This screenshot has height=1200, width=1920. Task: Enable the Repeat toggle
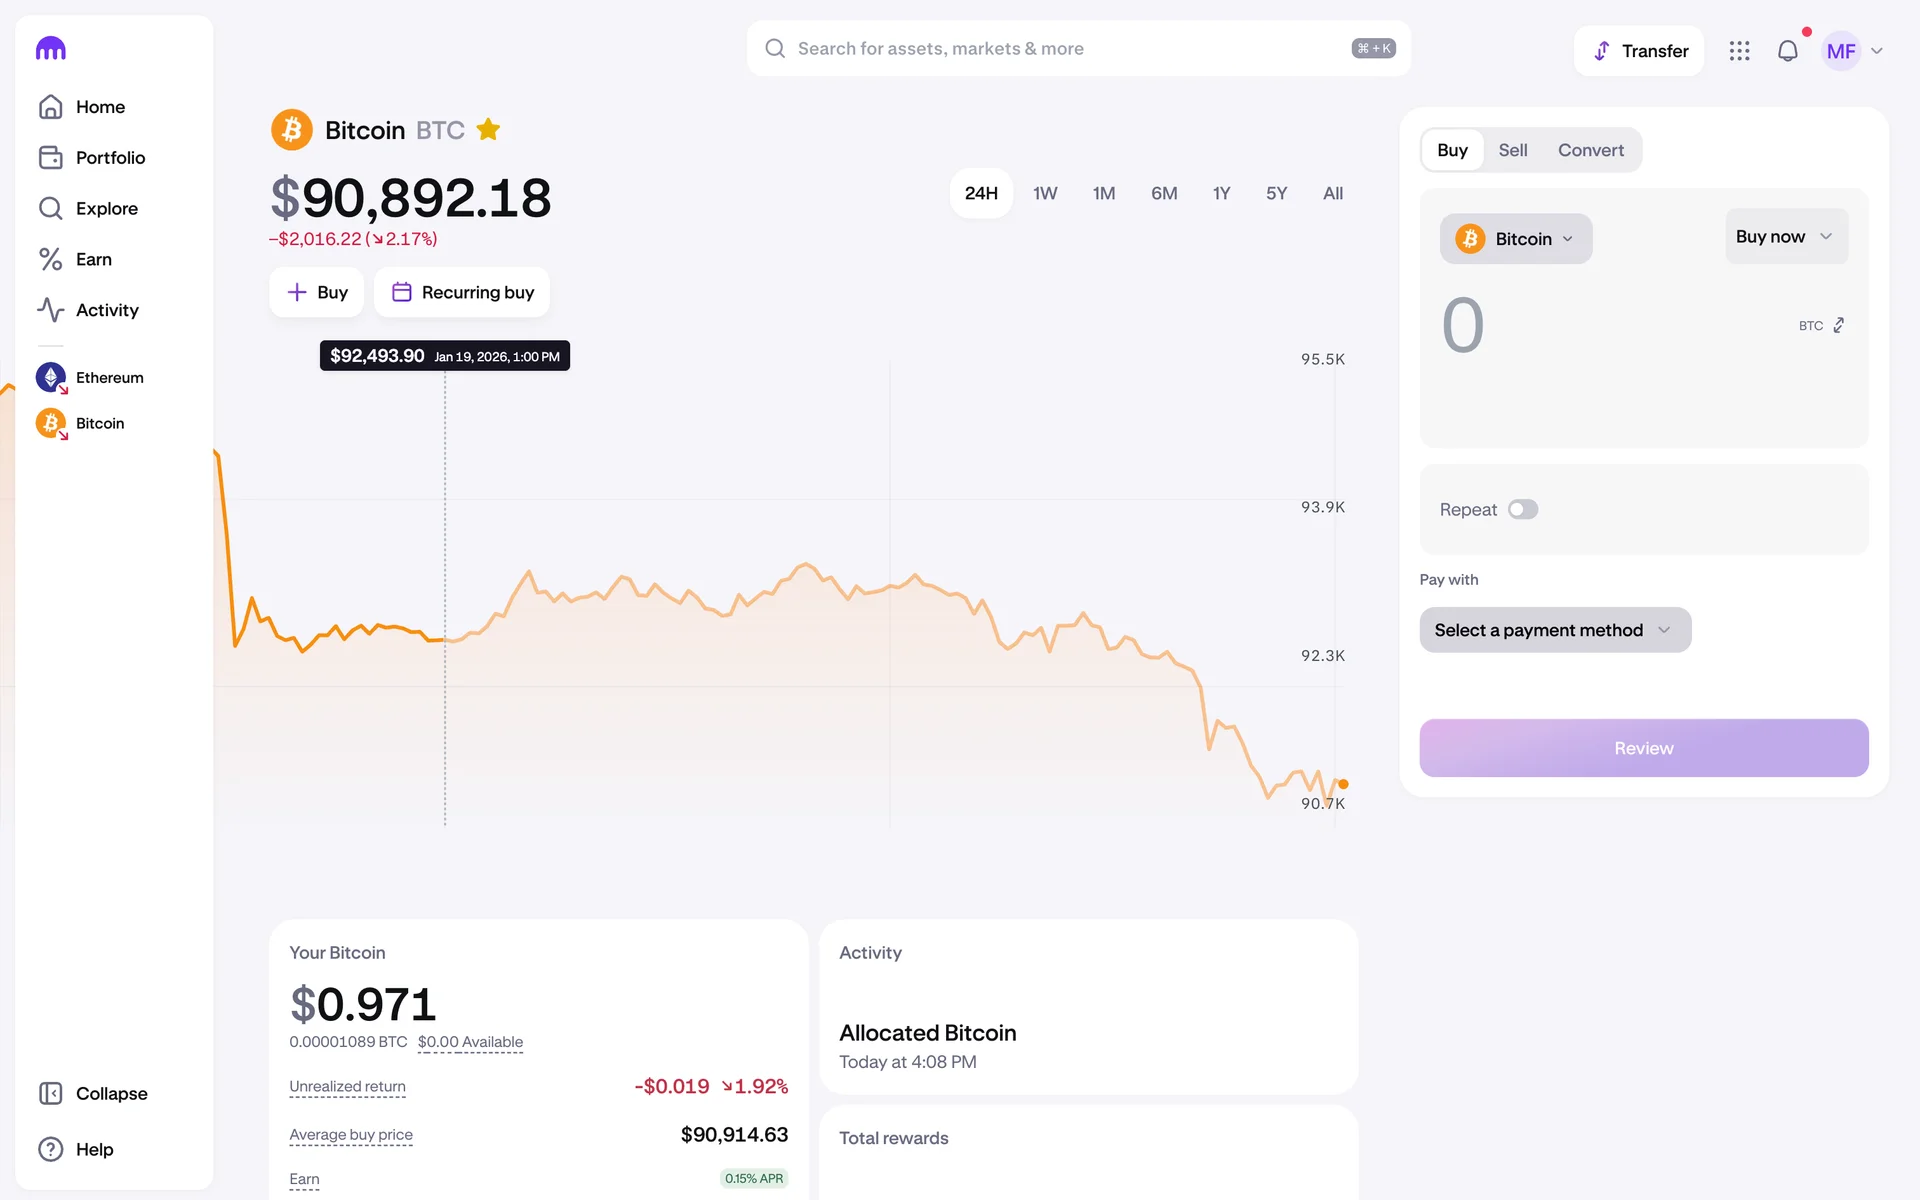point(1522,510)
